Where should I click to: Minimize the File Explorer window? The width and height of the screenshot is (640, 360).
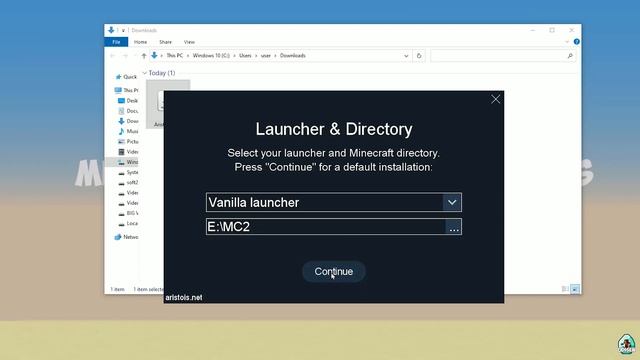(x=533, y=30)
